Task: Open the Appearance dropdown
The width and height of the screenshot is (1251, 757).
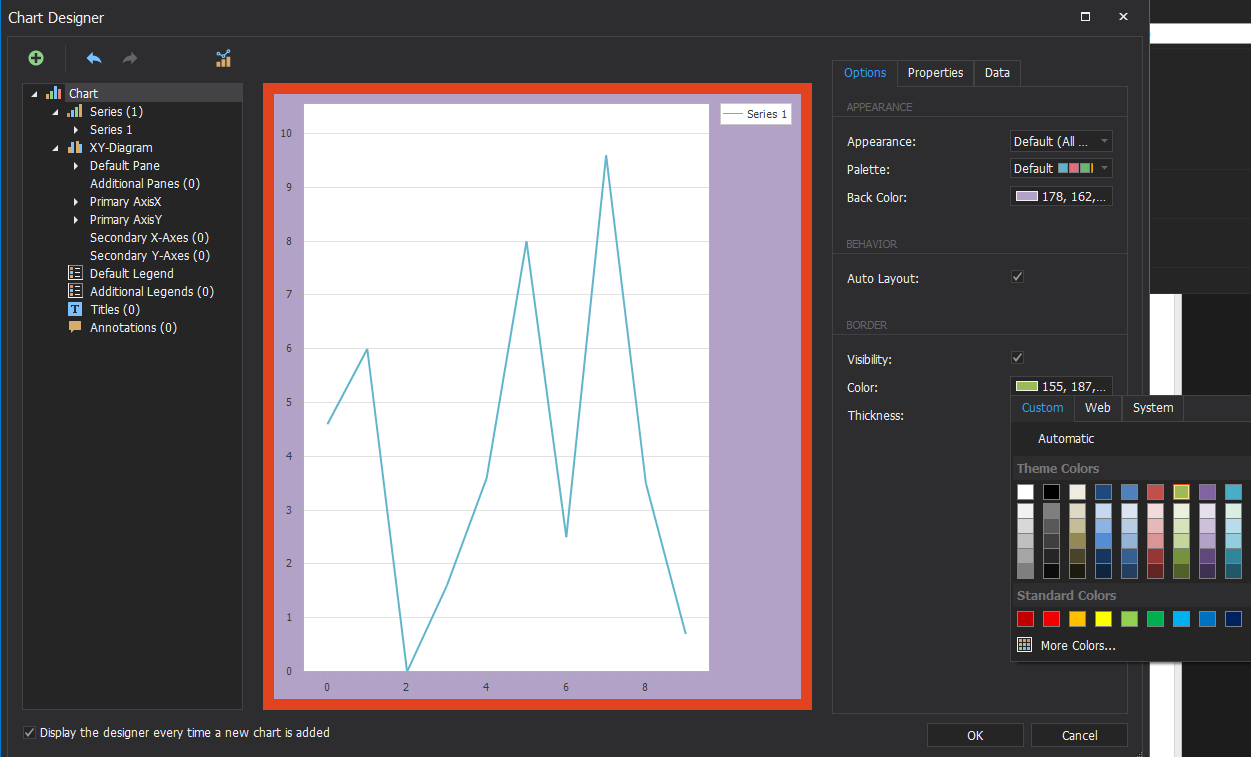Action: [1061, 142]
